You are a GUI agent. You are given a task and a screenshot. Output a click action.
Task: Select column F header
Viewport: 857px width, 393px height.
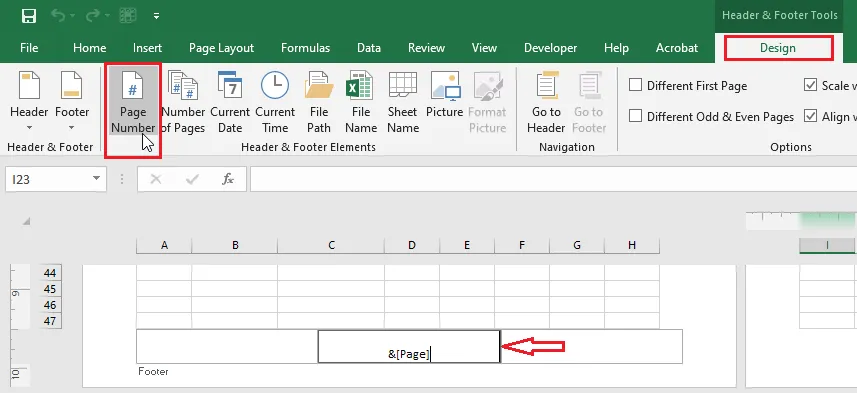coord(522,245)
